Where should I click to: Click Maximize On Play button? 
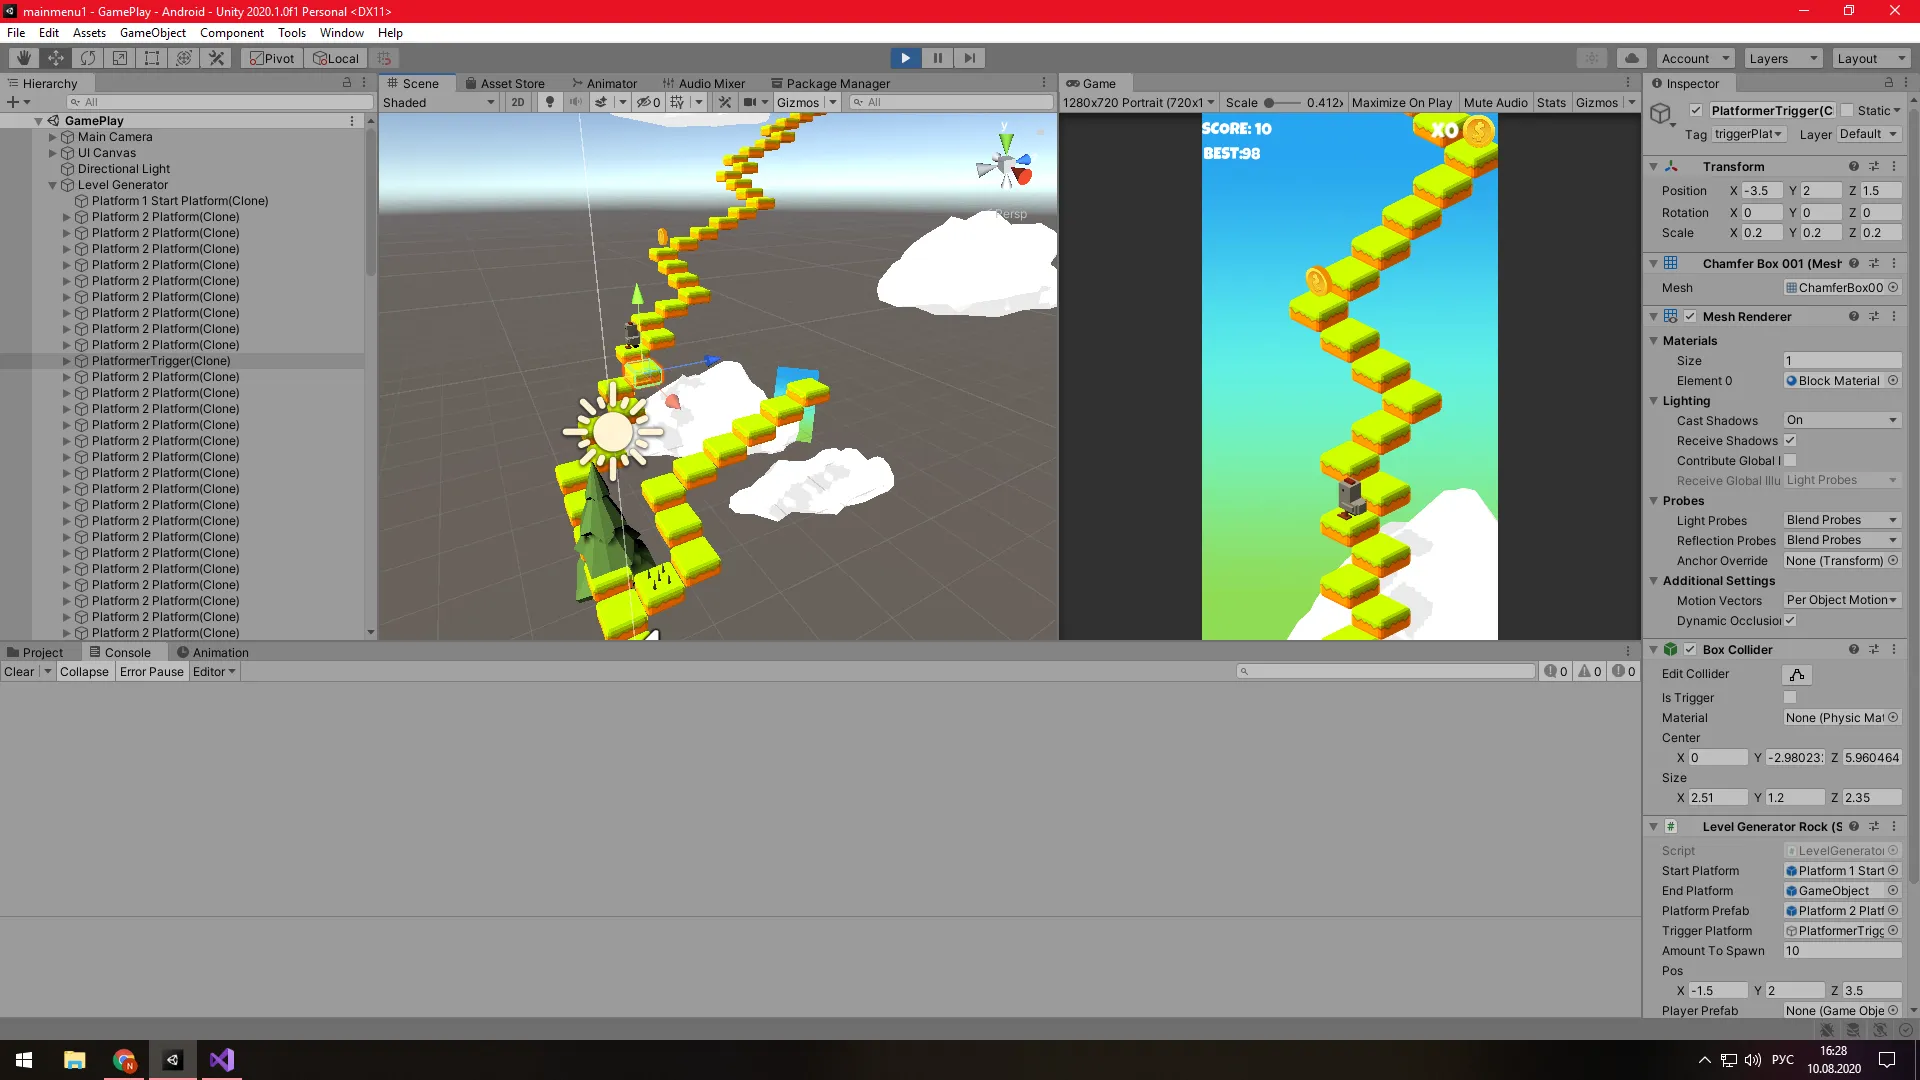pos(1401,102)
